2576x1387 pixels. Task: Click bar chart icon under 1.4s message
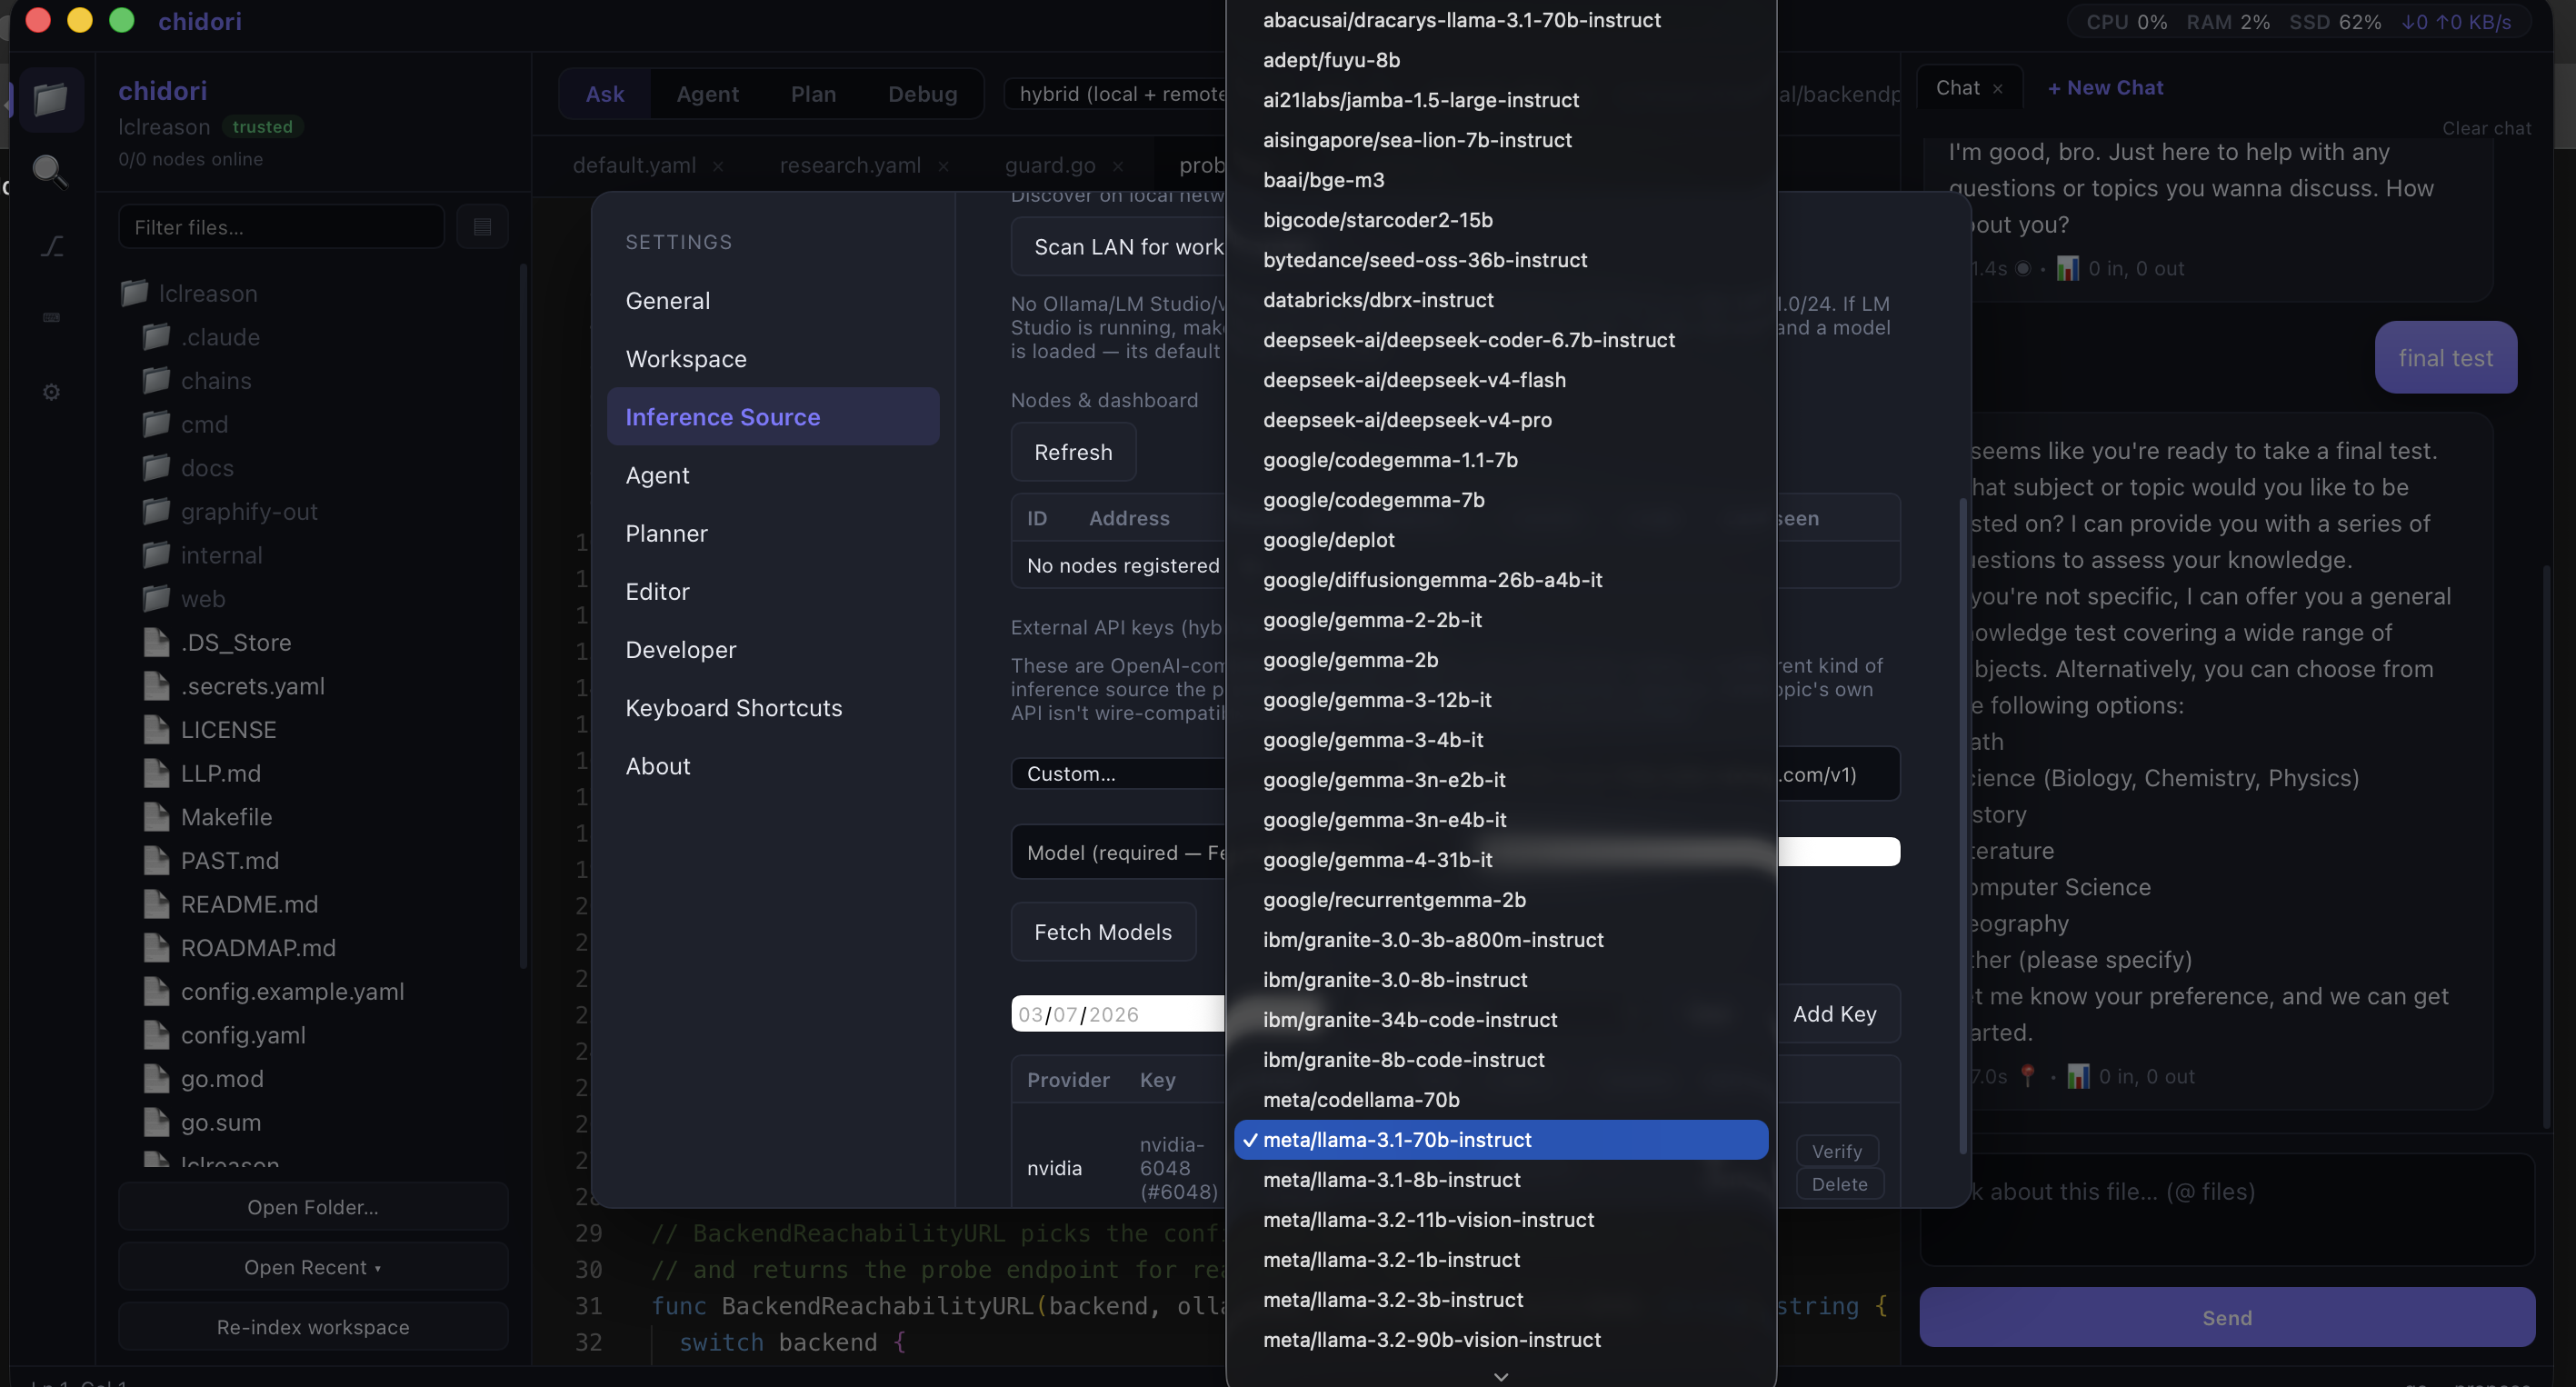2067,268
